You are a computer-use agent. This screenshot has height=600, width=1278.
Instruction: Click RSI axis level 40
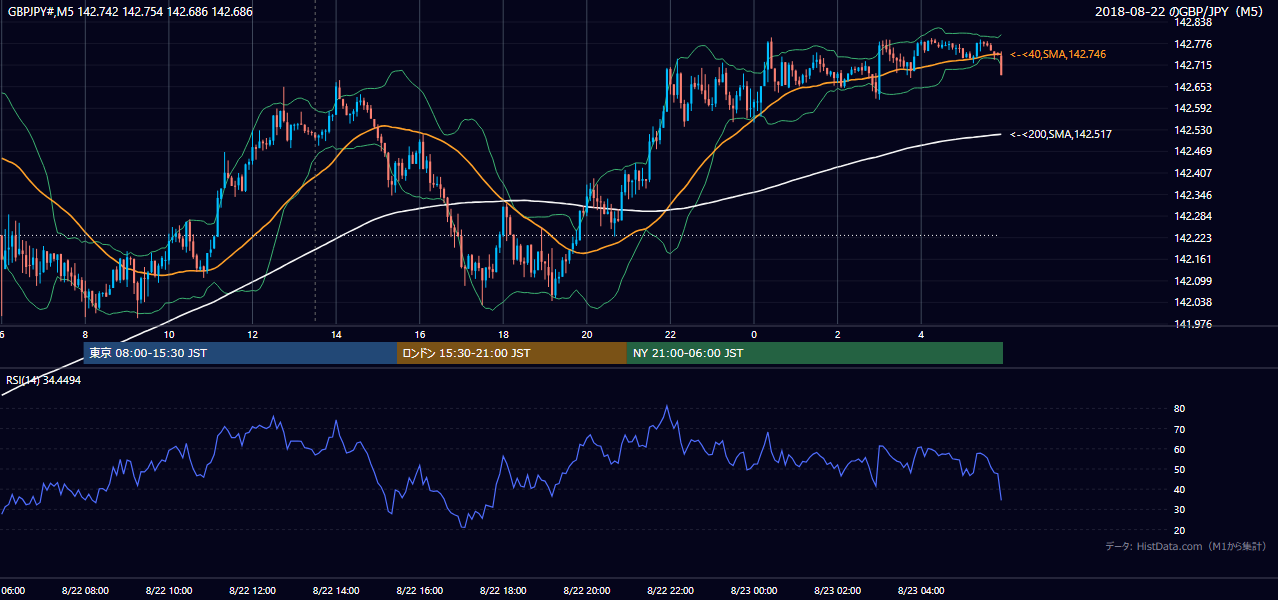pos(1180,490)
